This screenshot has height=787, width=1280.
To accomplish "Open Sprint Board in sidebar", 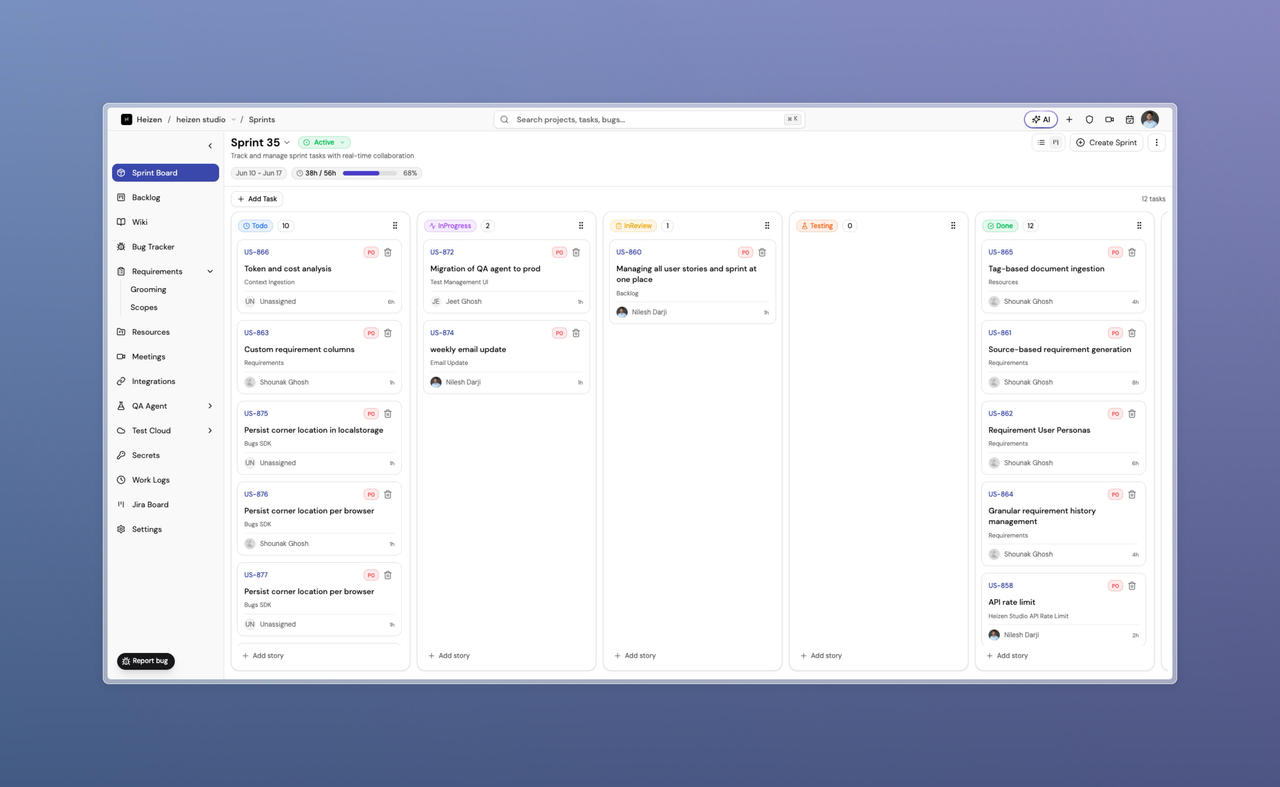I will point(165,173).
